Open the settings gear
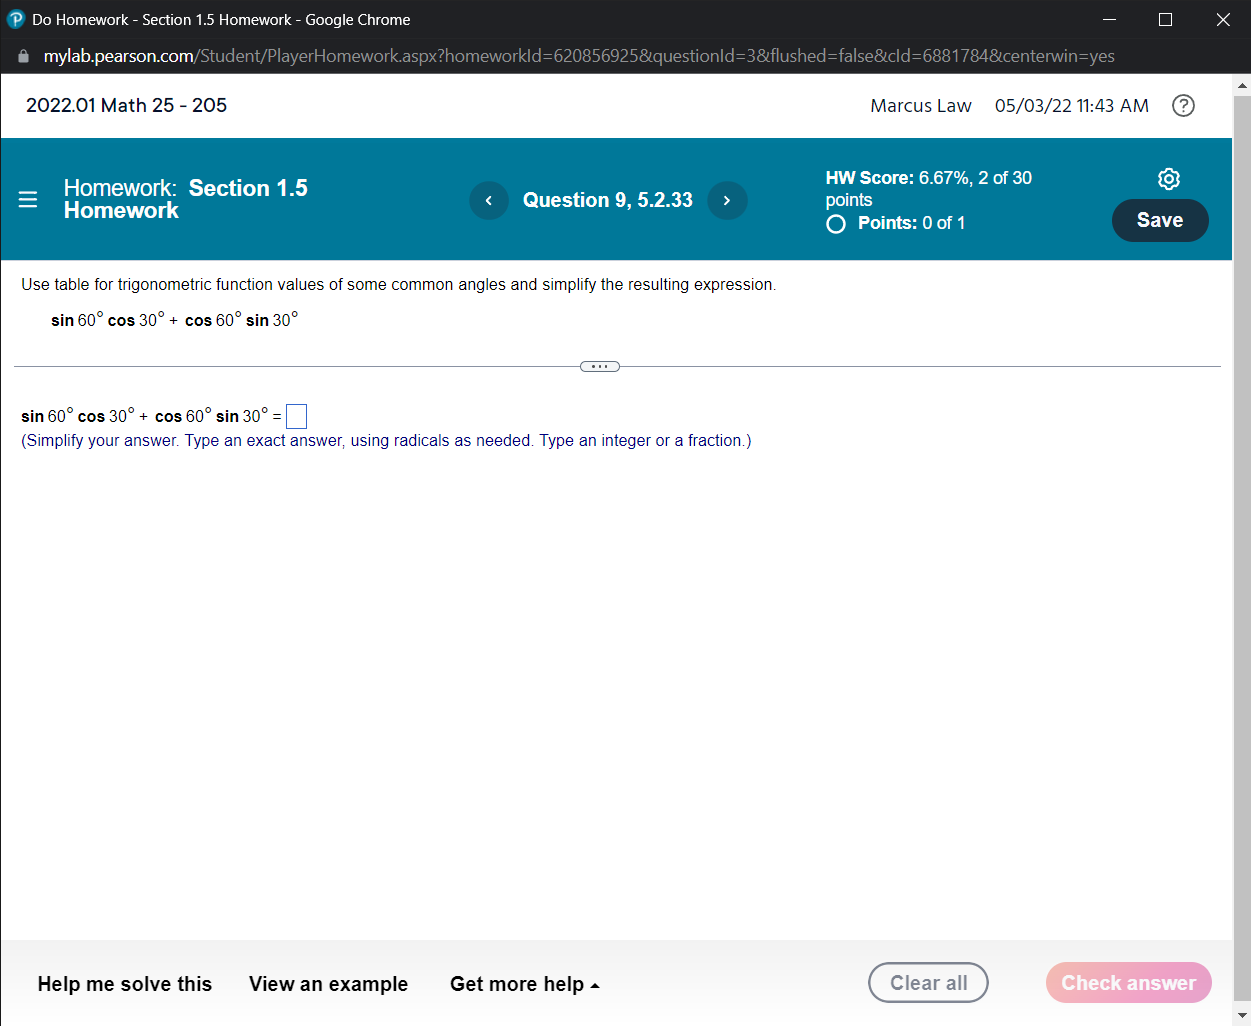The width and height of the screenshot is (1251, 1026). [1168, 179]
